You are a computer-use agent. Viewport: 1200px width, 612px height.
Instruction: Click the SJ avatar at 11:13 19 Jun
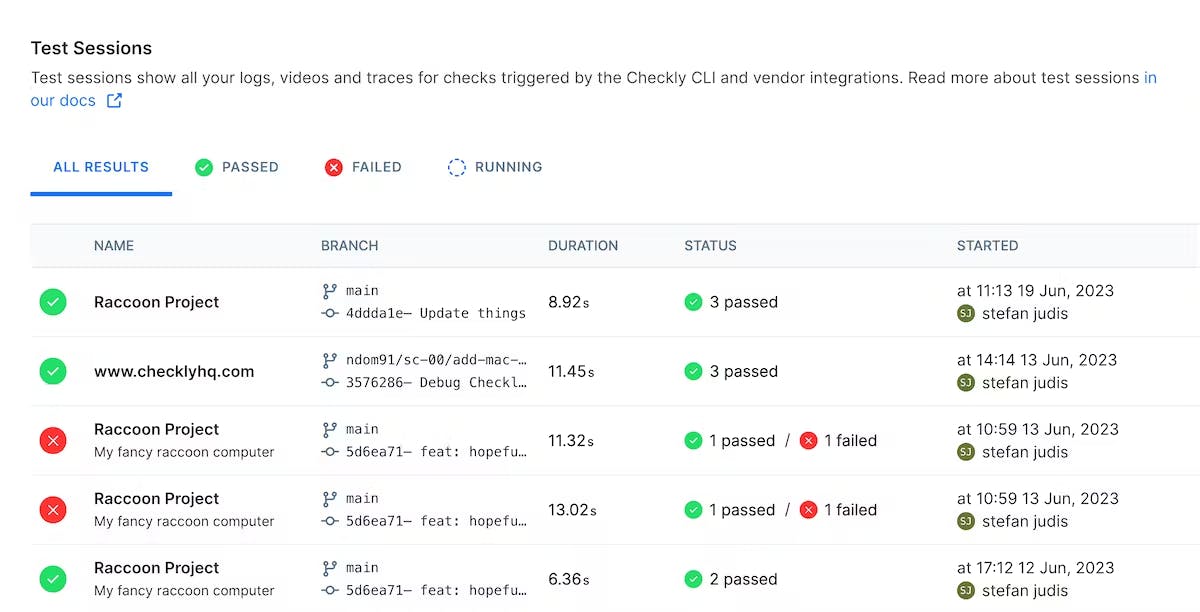(965, 313)
